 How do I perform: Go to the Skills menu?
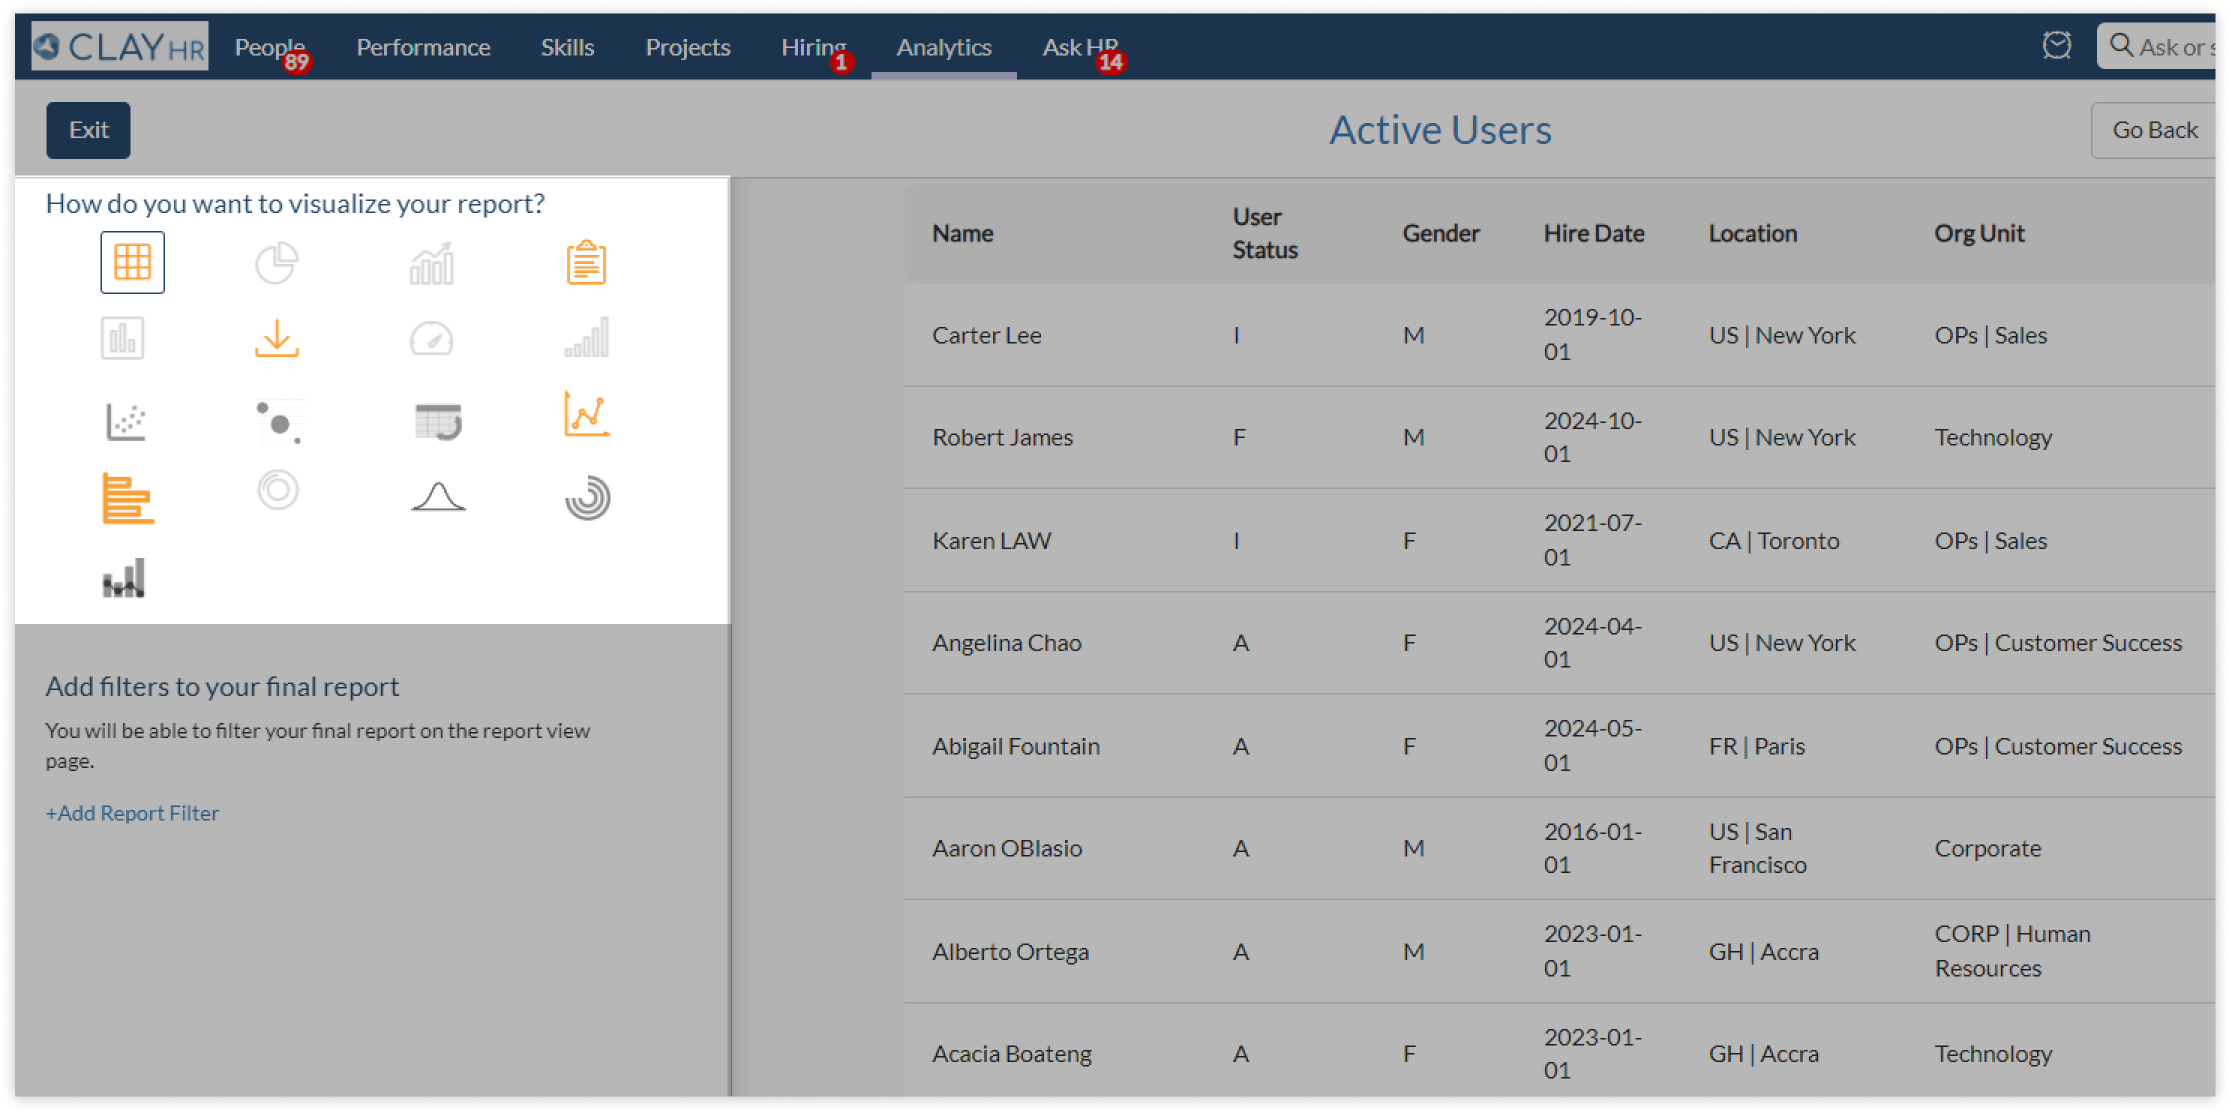567,47
